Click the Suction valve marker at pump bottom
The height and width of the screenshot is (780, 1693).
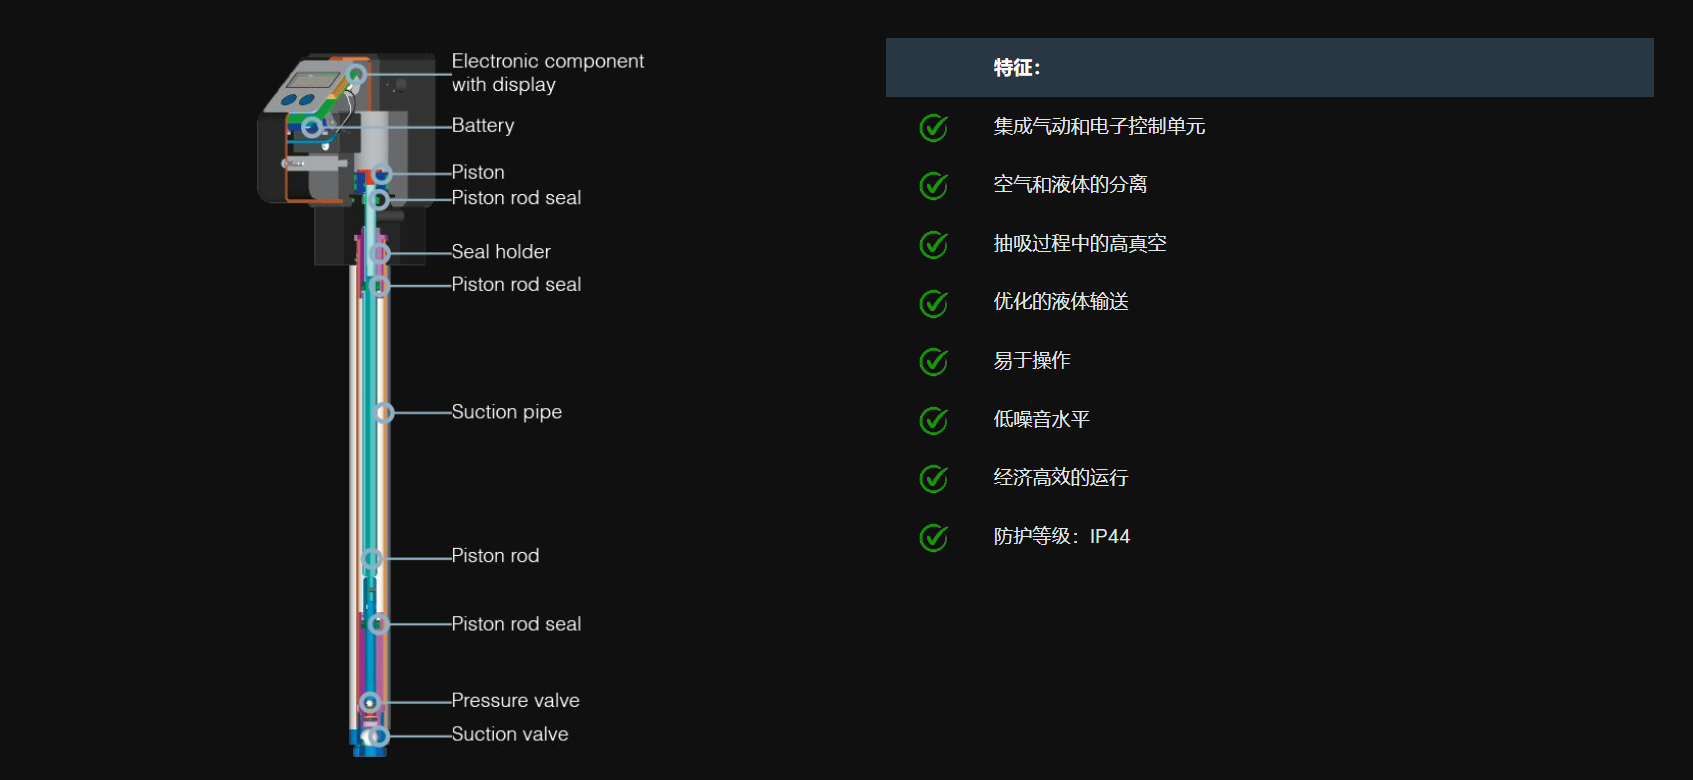378,736
